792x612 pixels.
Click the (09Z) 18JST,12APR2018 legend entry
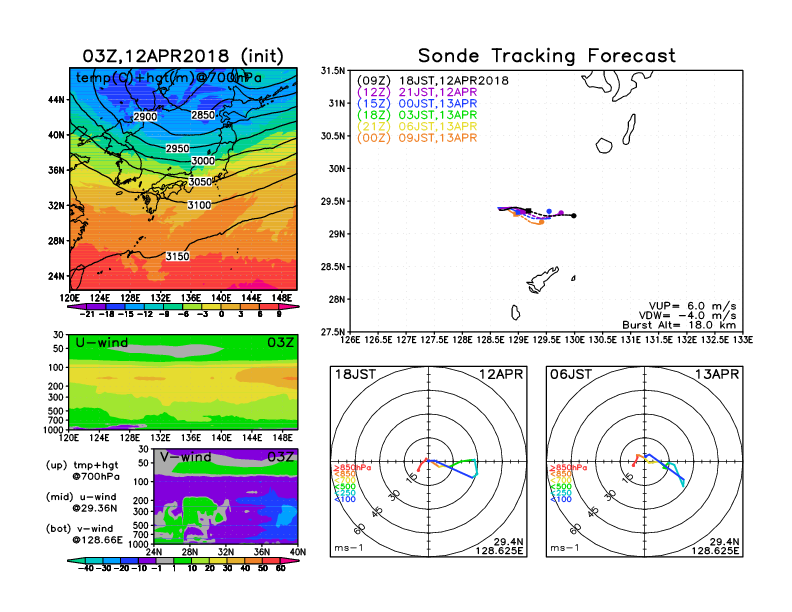coord(430,79)
